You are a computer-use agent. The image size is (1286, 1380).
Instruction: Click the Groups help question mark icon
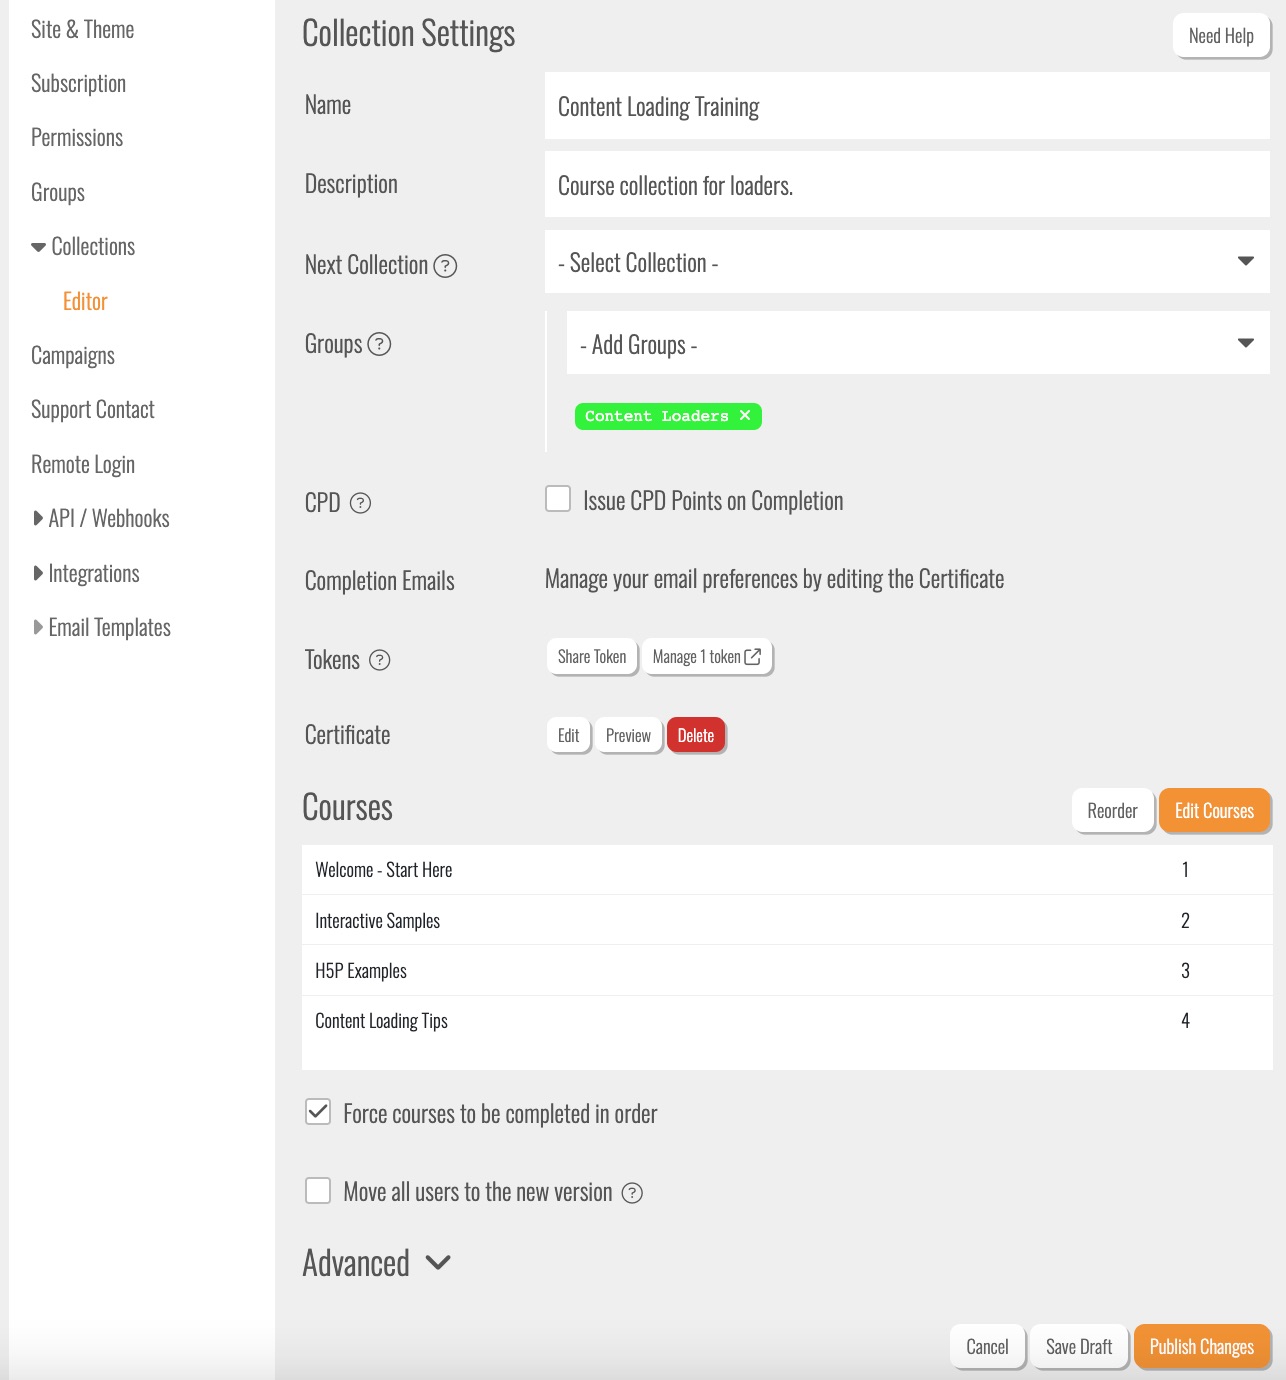(x=379, y=345)
